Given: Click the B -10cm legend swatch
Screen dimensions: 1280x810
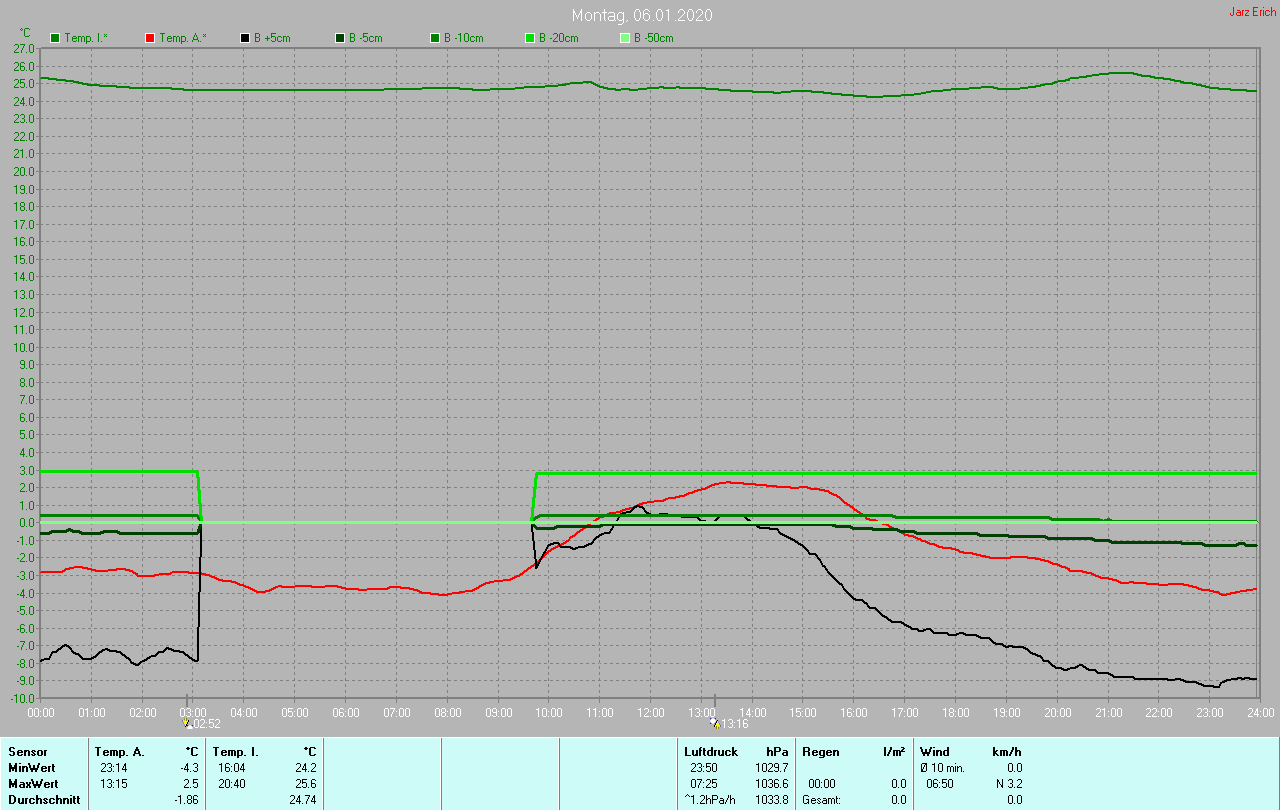Looking at the screenshot, I should [x=435, y=38].
